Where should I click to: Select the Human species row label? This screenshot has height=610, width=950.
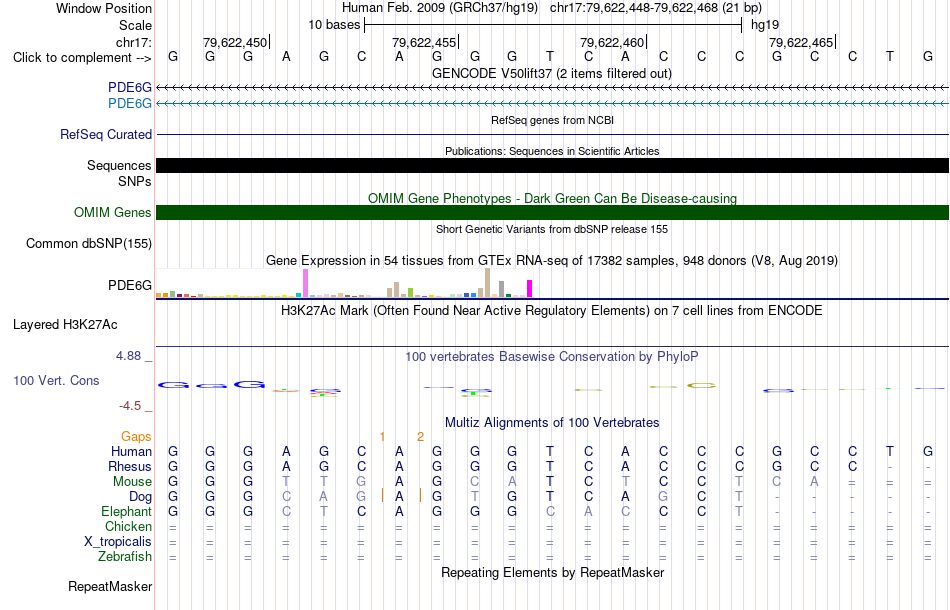[131, 451]
